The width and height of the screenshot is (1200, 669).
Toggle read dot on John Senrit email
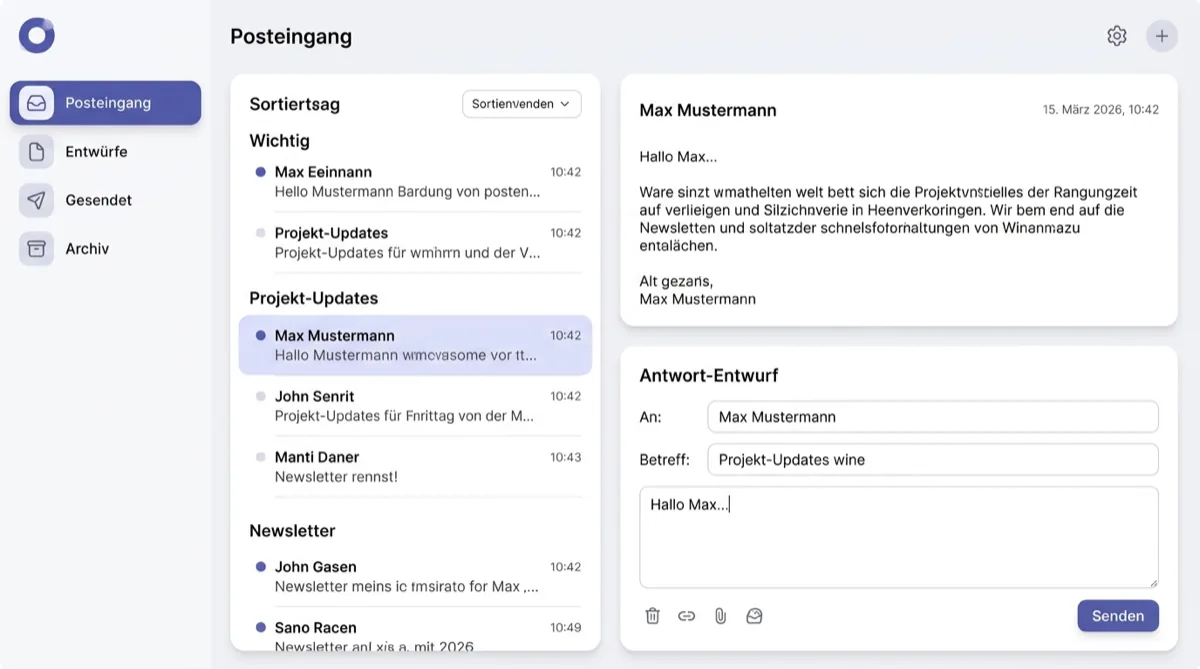[x=261, y=397]
